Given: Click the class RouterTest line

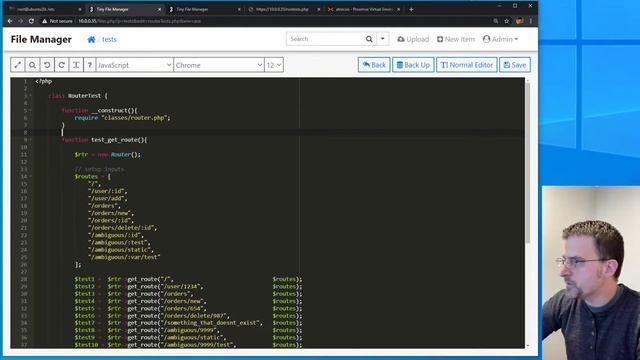Looking at the screenshot, I should [x=78, y=96].
